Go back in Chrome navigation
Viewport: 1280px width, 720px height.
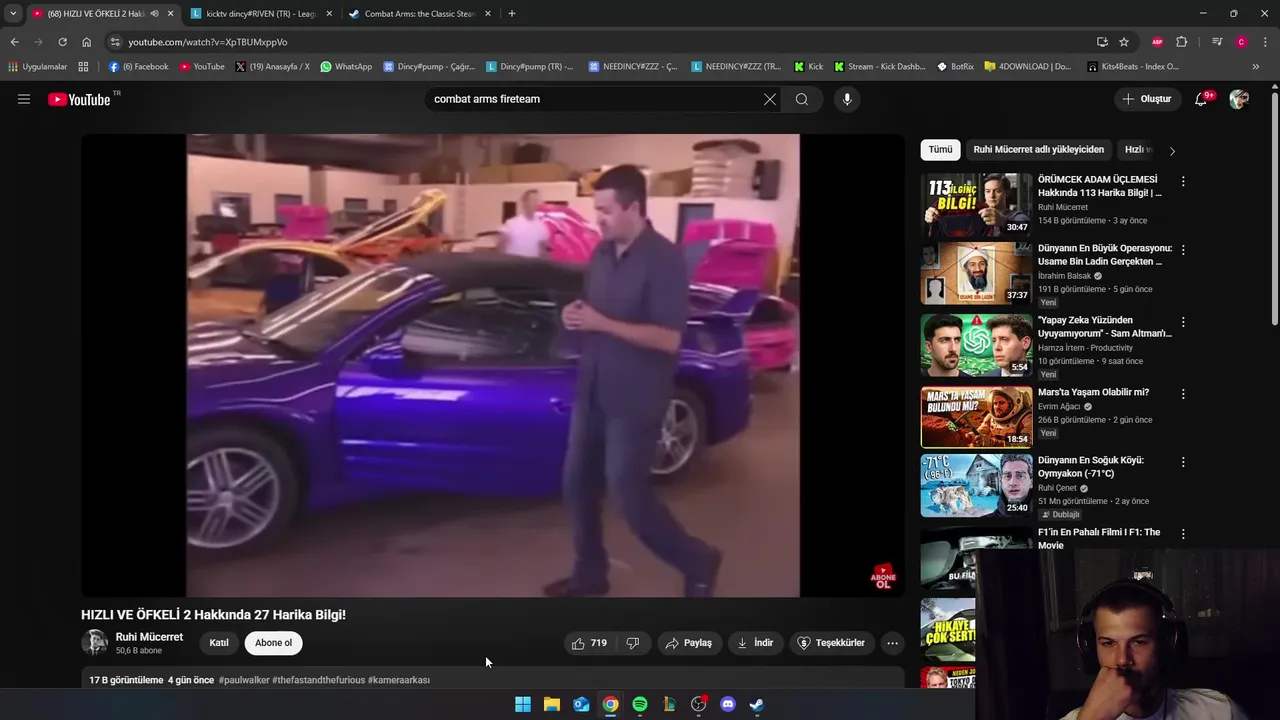[14, 42]
